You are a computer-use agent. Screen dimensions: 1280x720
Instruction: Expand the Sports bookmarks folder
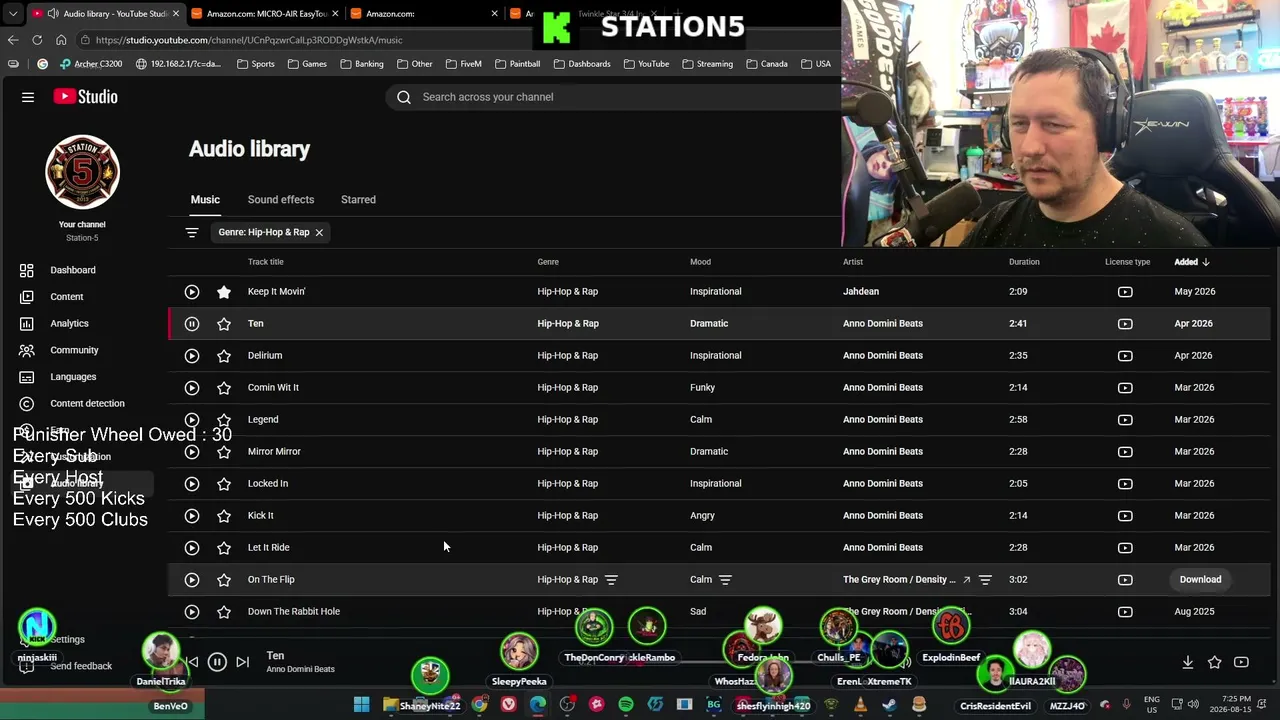[x=255, y=64]
